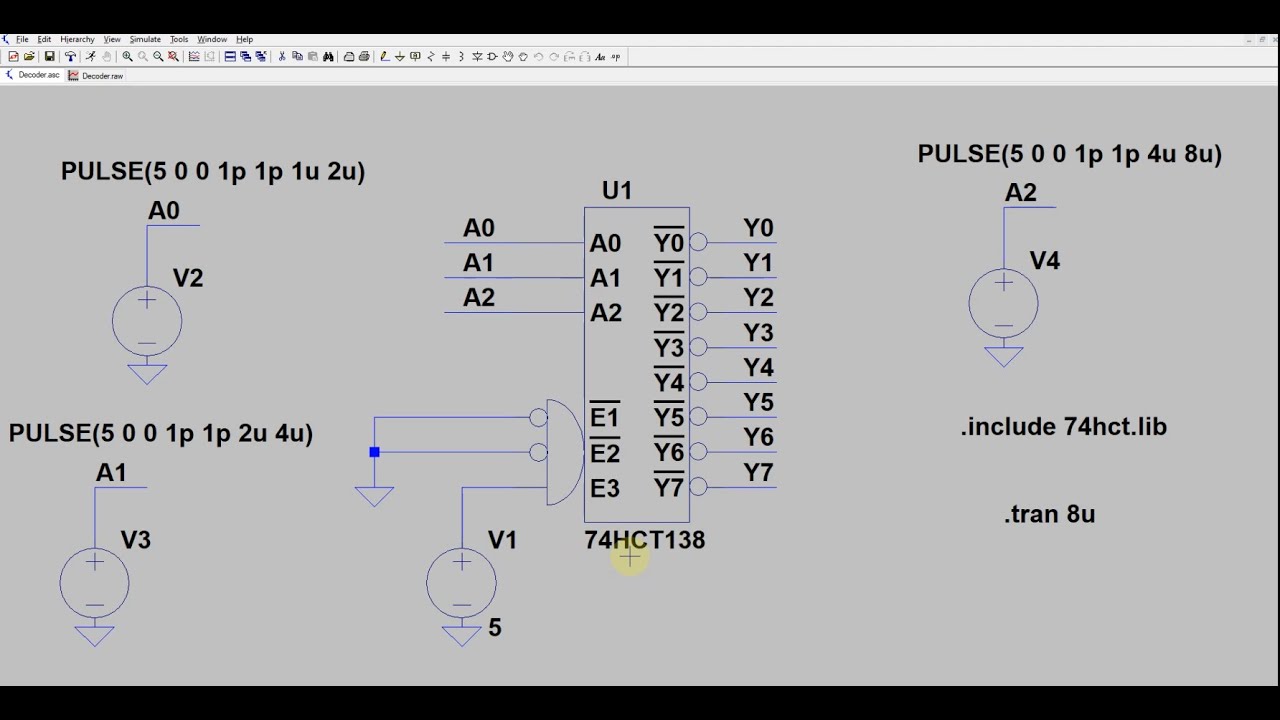Screen dimensions: 1280x720
Task: Click the Y0 output net label
Action: point(758,228)
